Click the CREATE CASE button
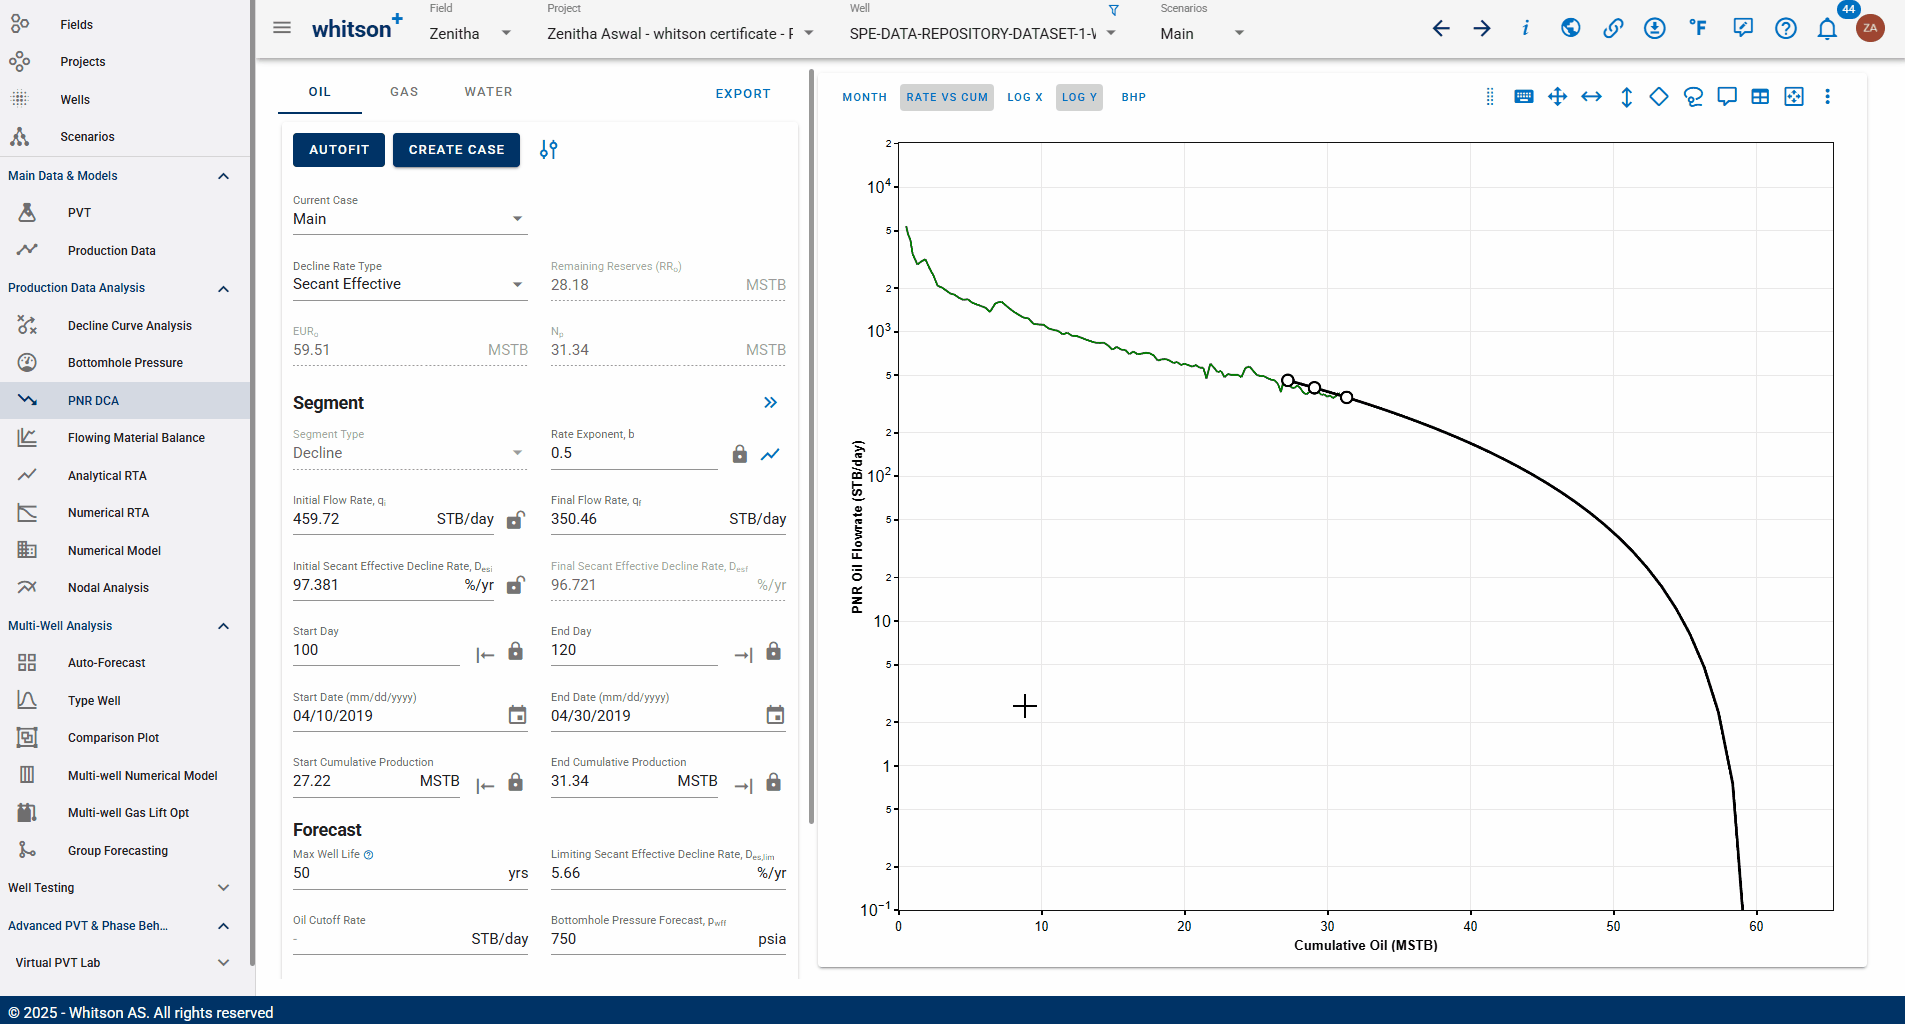This screenshot has height=1024, width=1905. pyautogui.click(x=456, y=150)
